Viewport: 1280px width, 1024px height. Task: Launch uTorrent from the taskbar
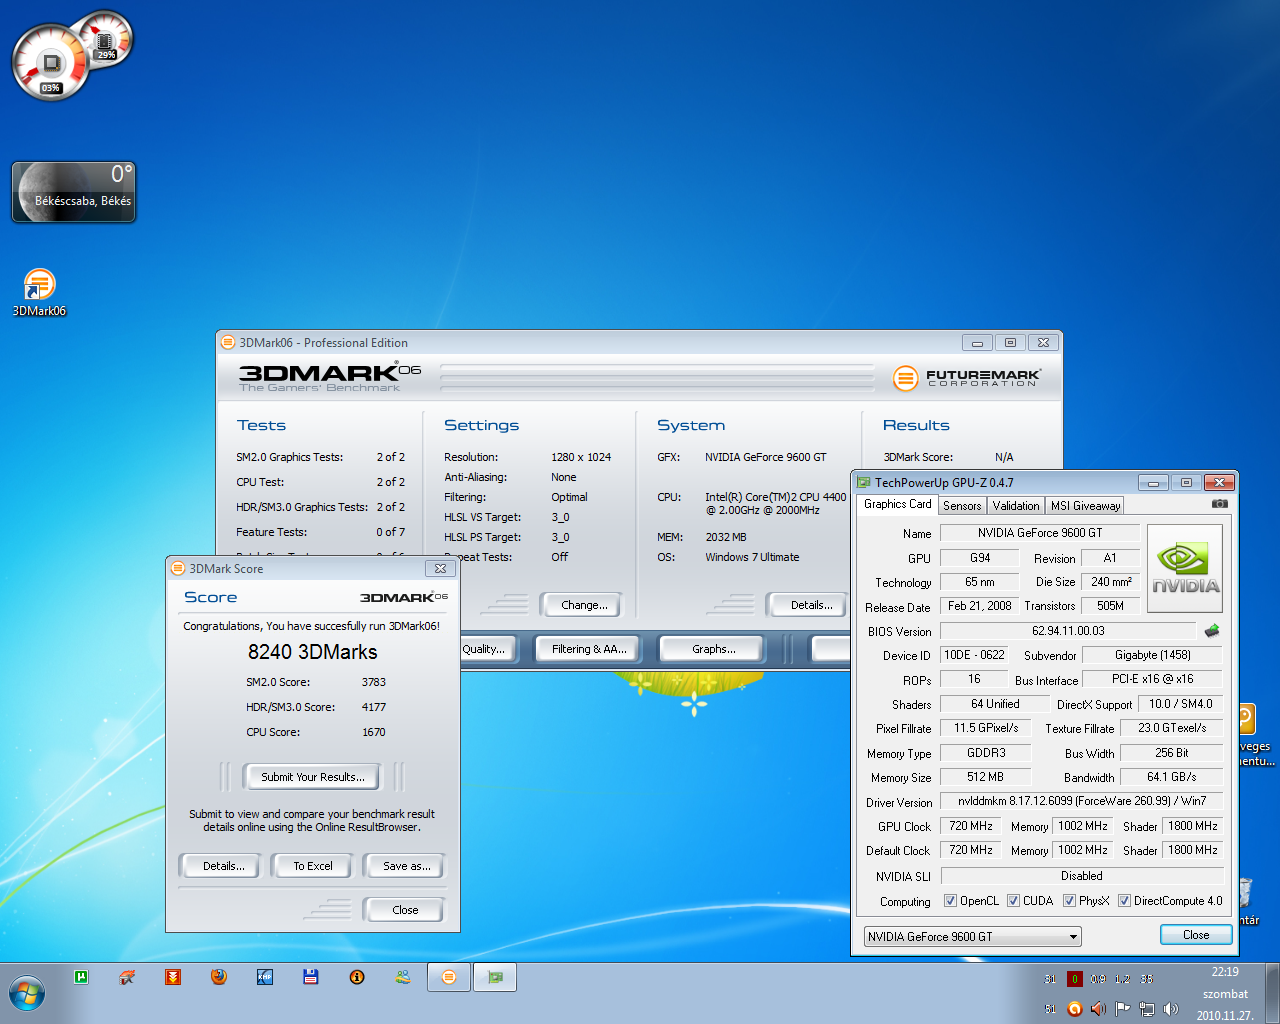point(81,977)
